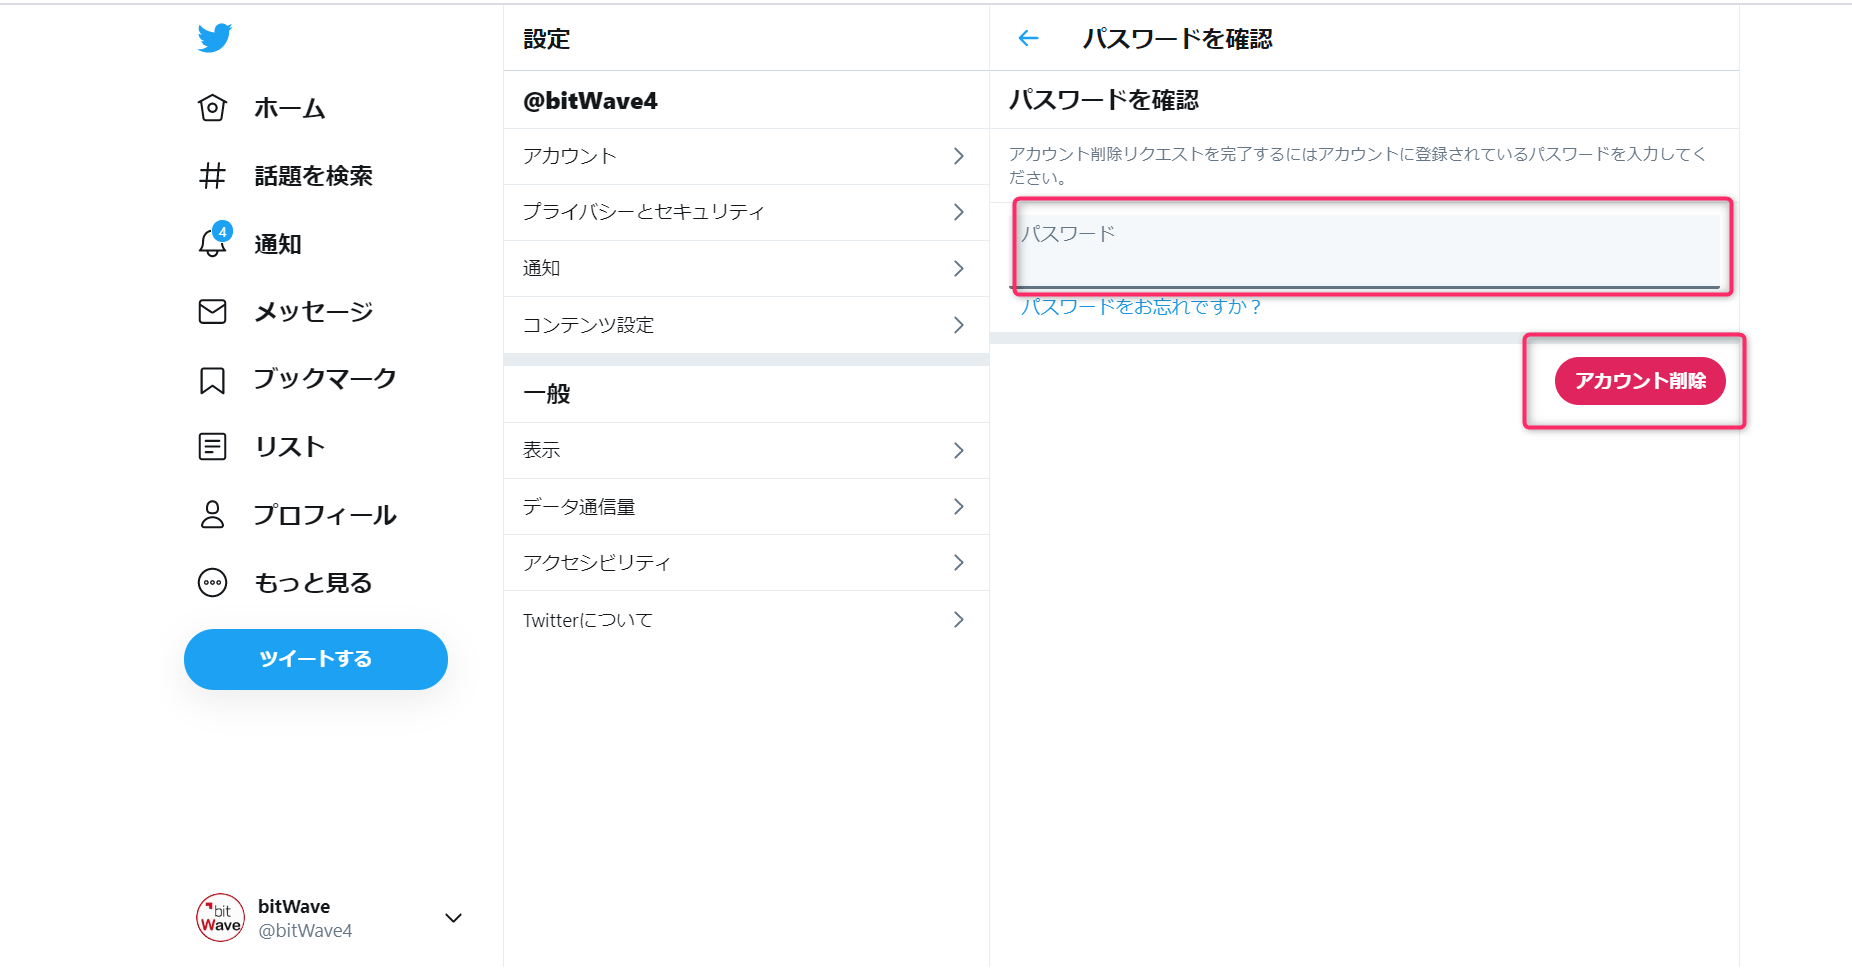
Task: Go to ブックマーク nav label
Action: click(325, 379)
